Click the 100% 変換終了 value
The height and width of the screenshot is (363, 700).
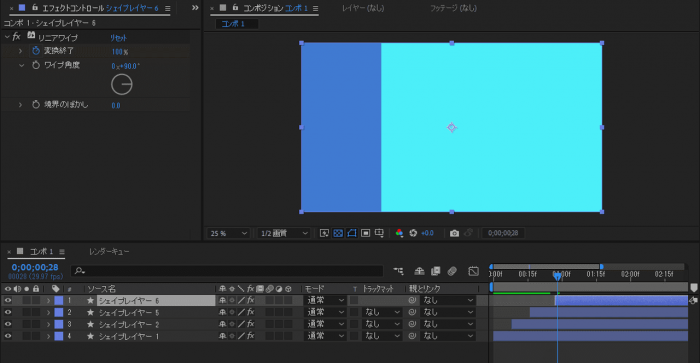tap(120, 52)
